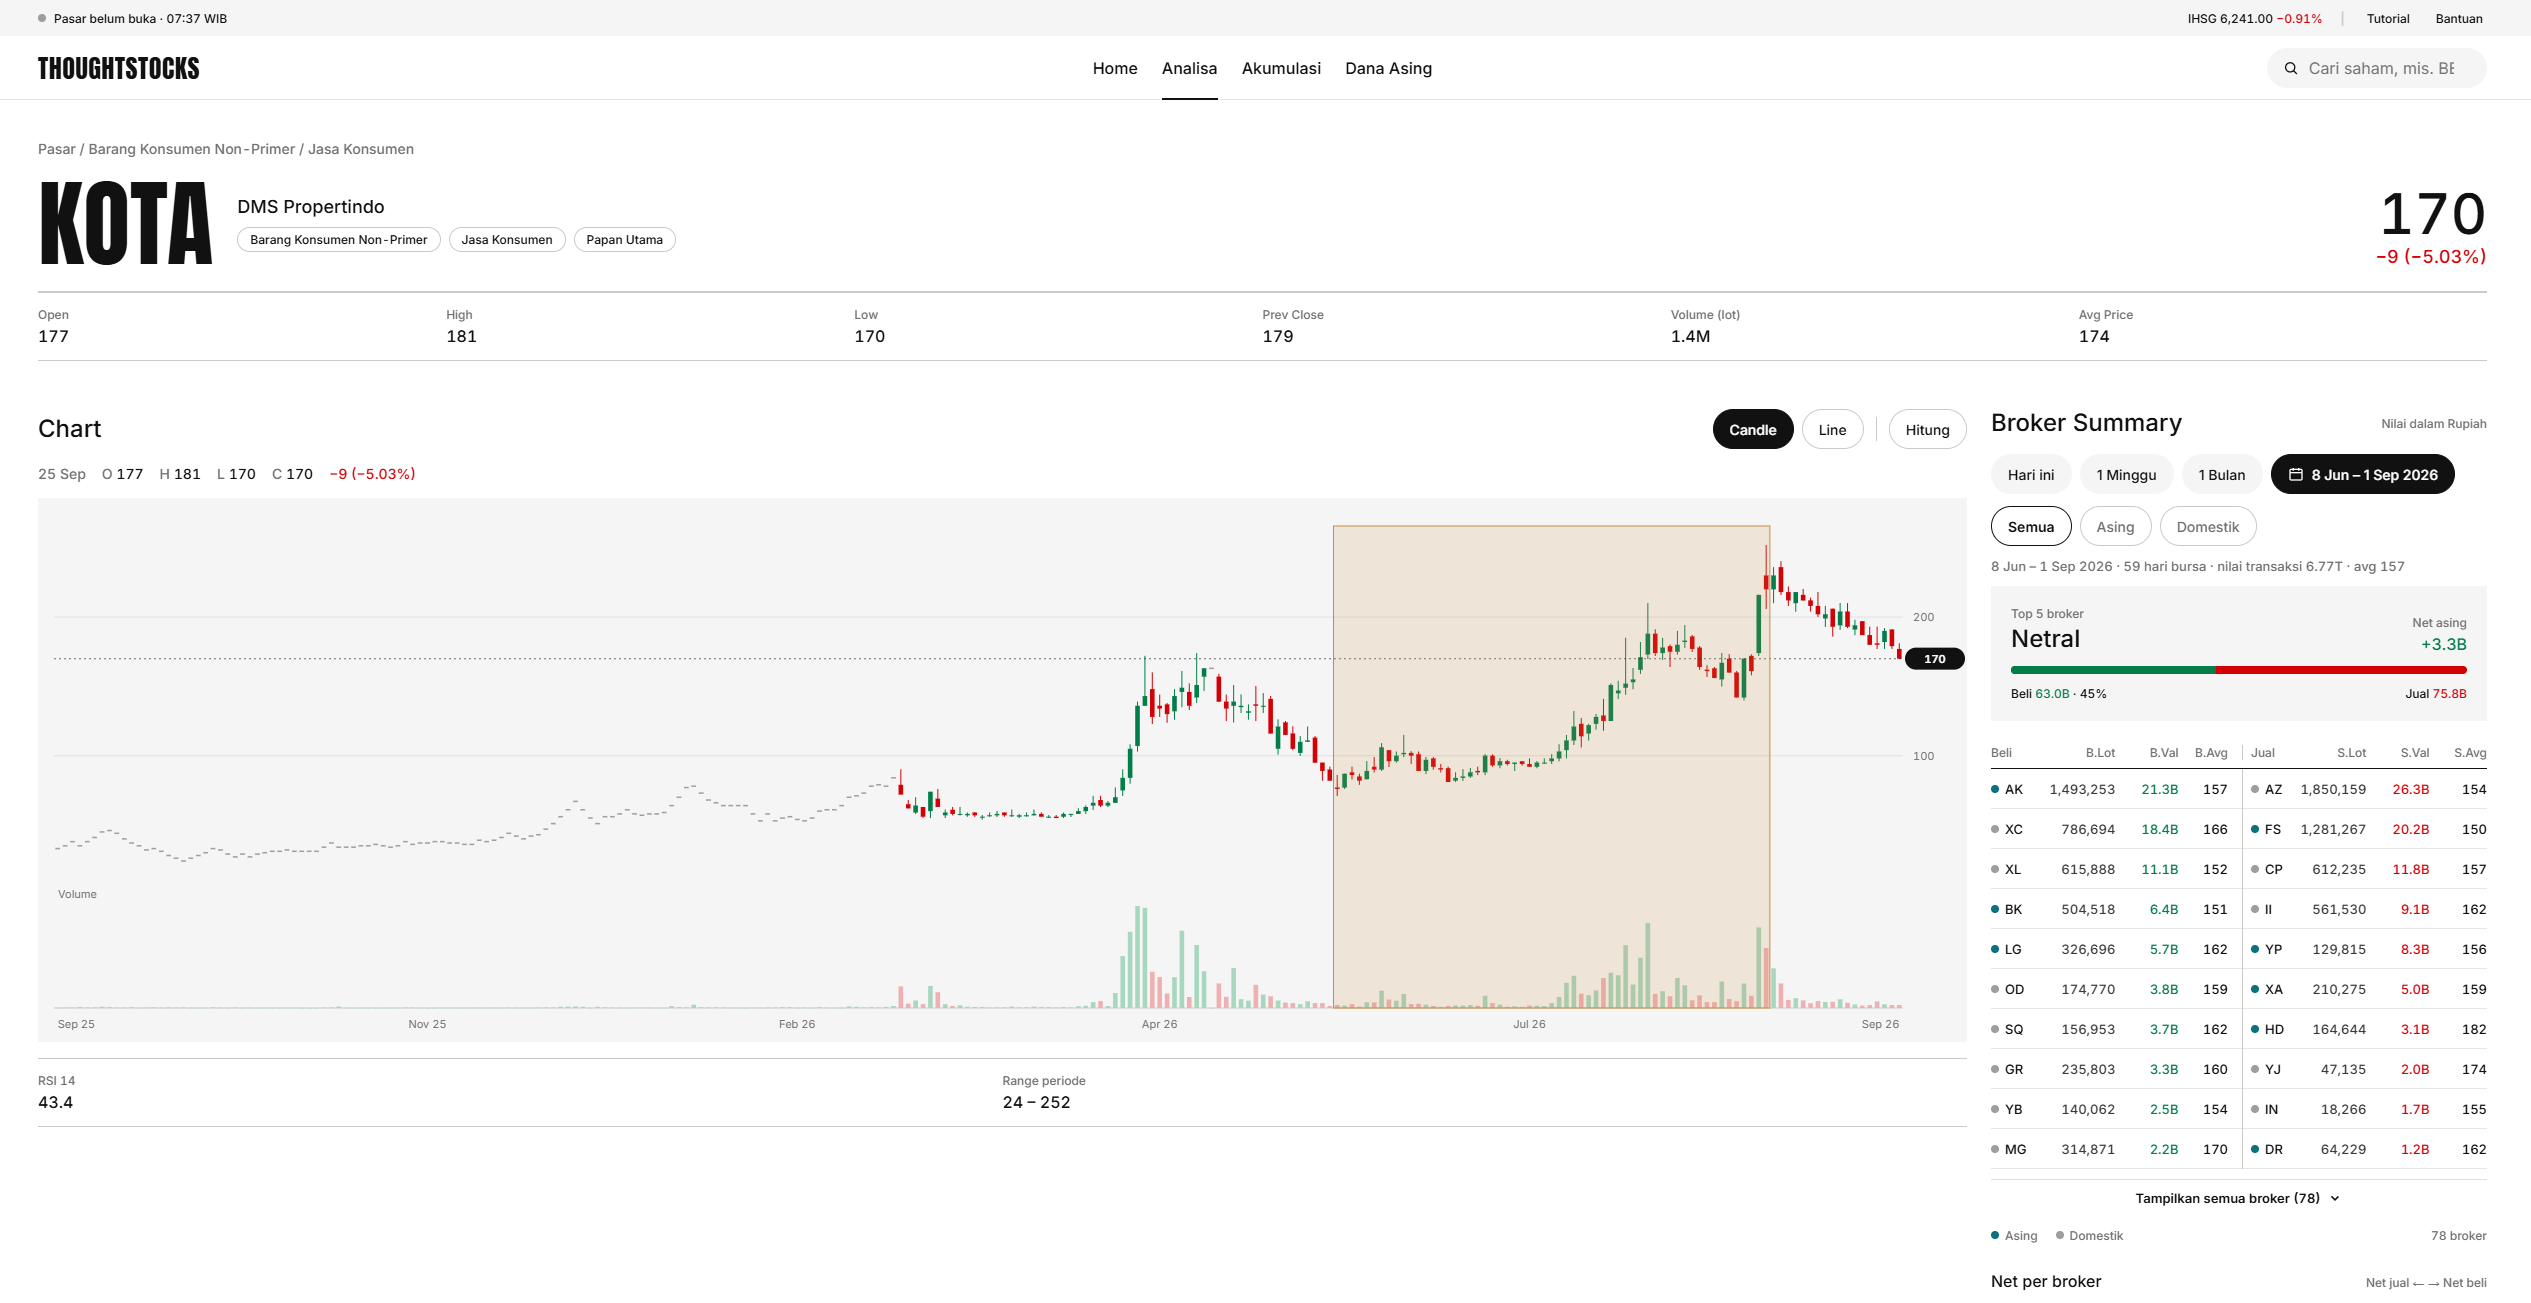
Task: Open the Tutorial link
Action: pos(2388,19)
